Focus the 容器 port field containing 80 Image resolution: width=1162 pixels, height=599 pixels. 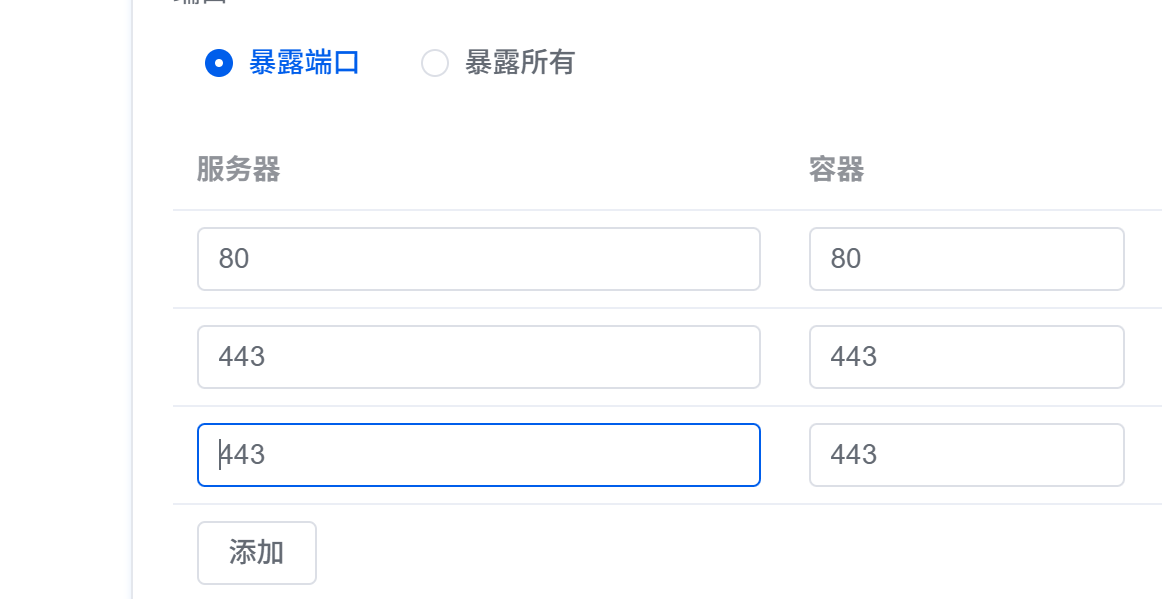(x=966, y=259)
